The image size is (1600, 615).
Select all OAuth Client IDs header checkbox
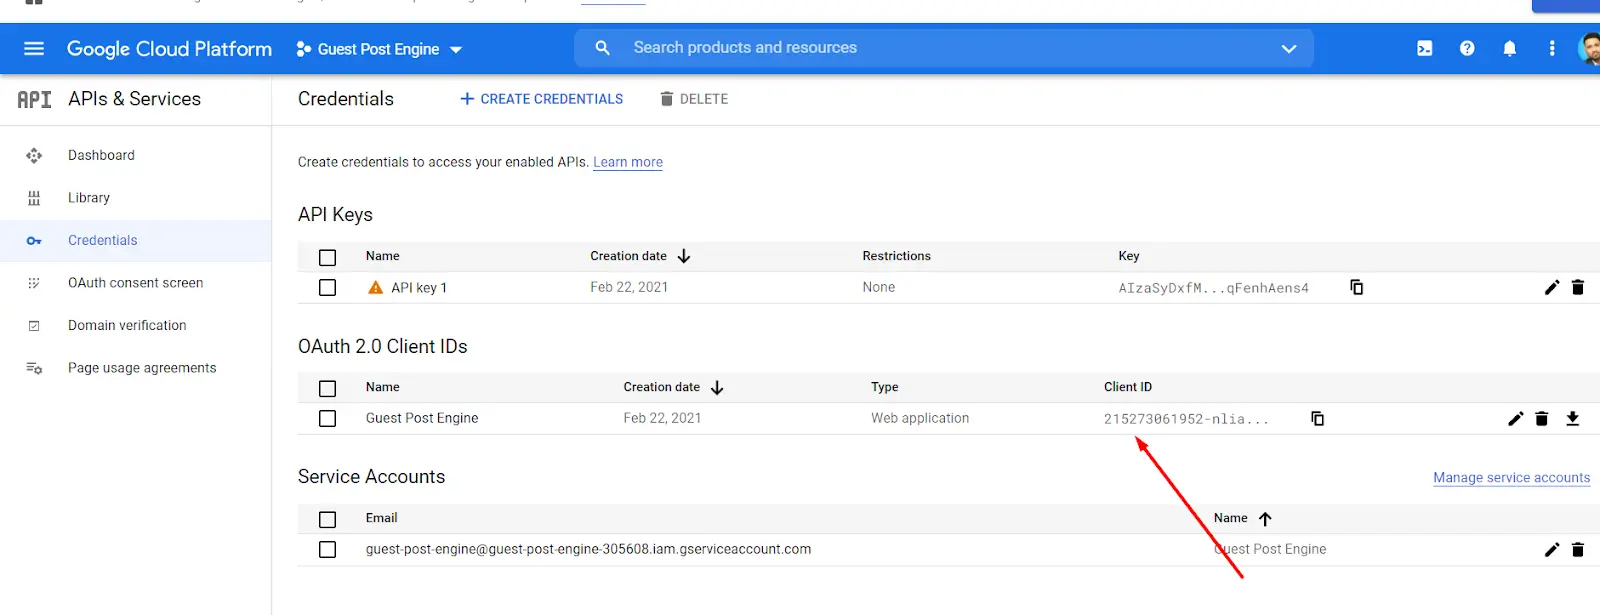(x=327, y=388)
